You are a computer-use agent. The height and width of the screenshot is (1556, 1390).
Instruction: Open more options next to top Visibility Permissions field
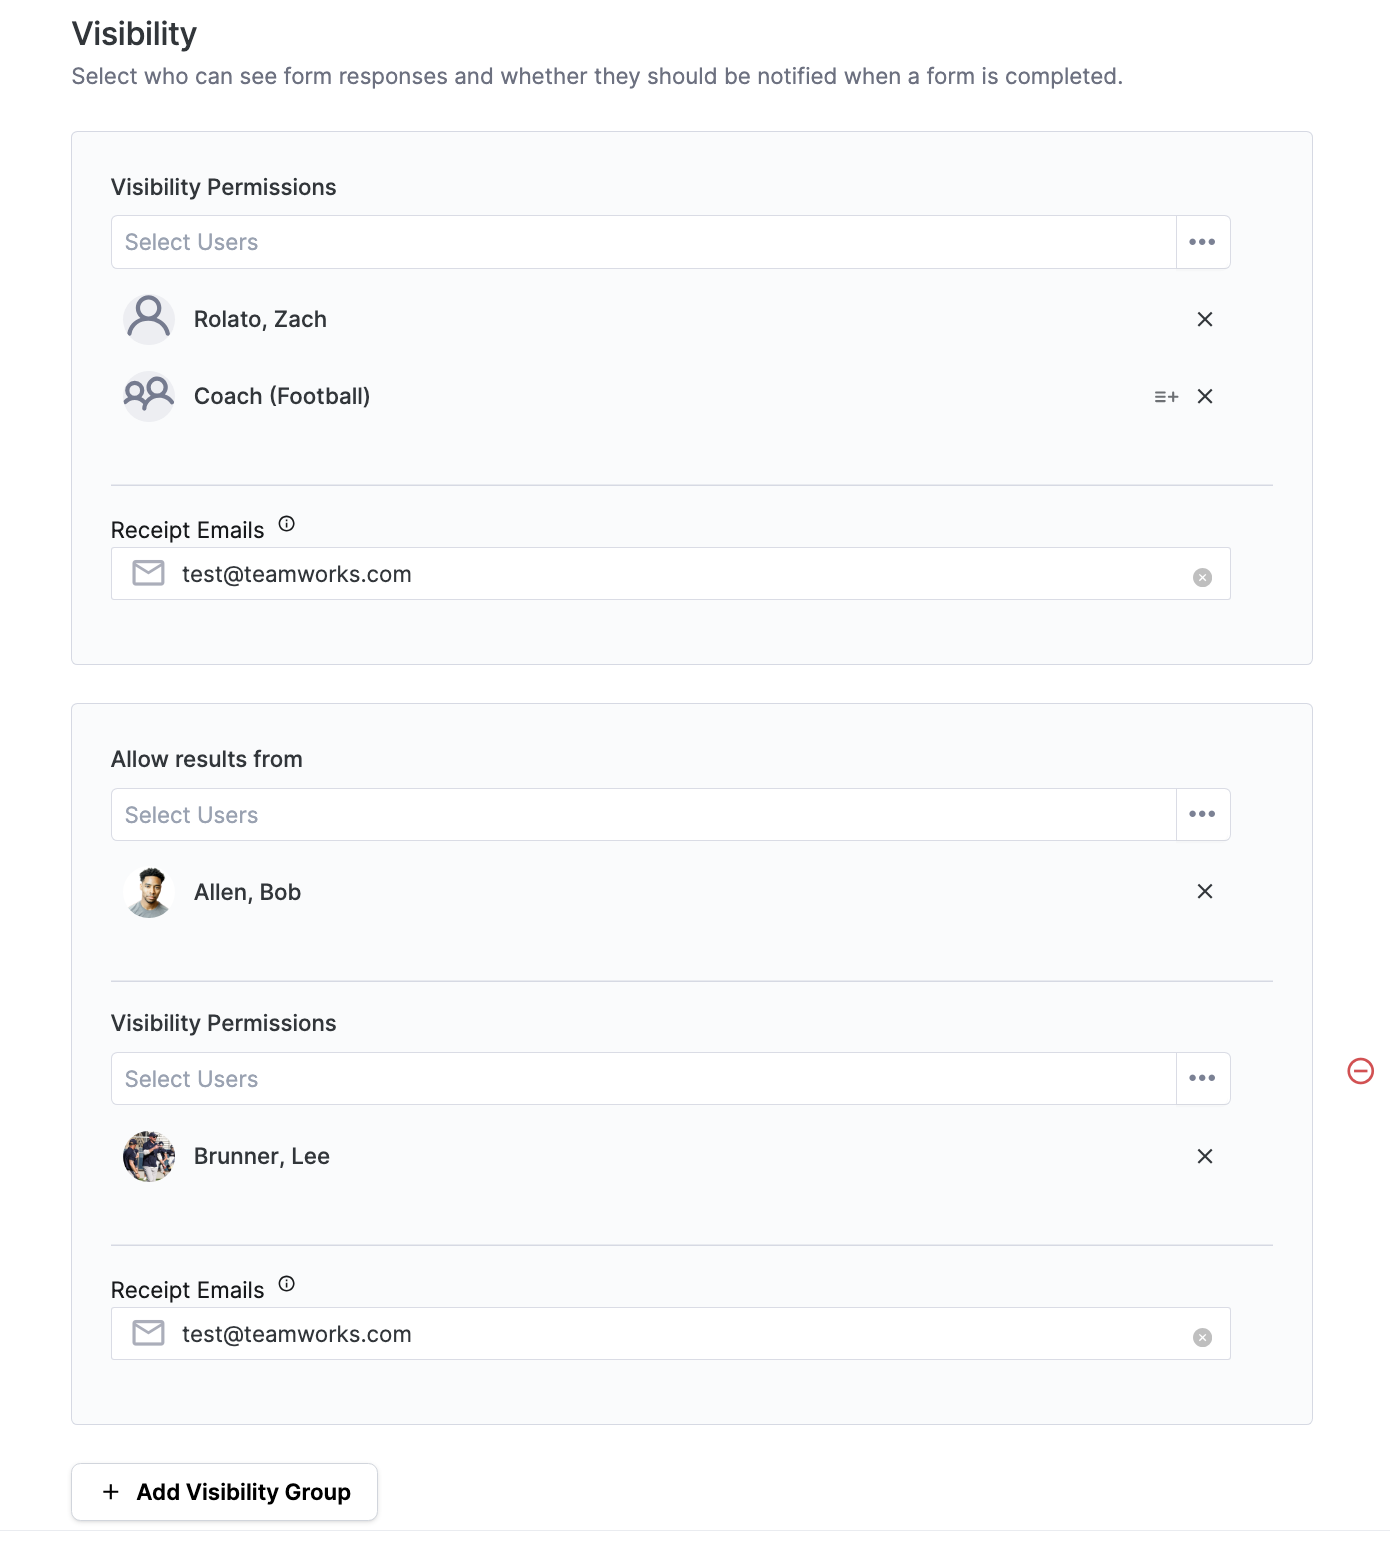[x=1202, y=241]
